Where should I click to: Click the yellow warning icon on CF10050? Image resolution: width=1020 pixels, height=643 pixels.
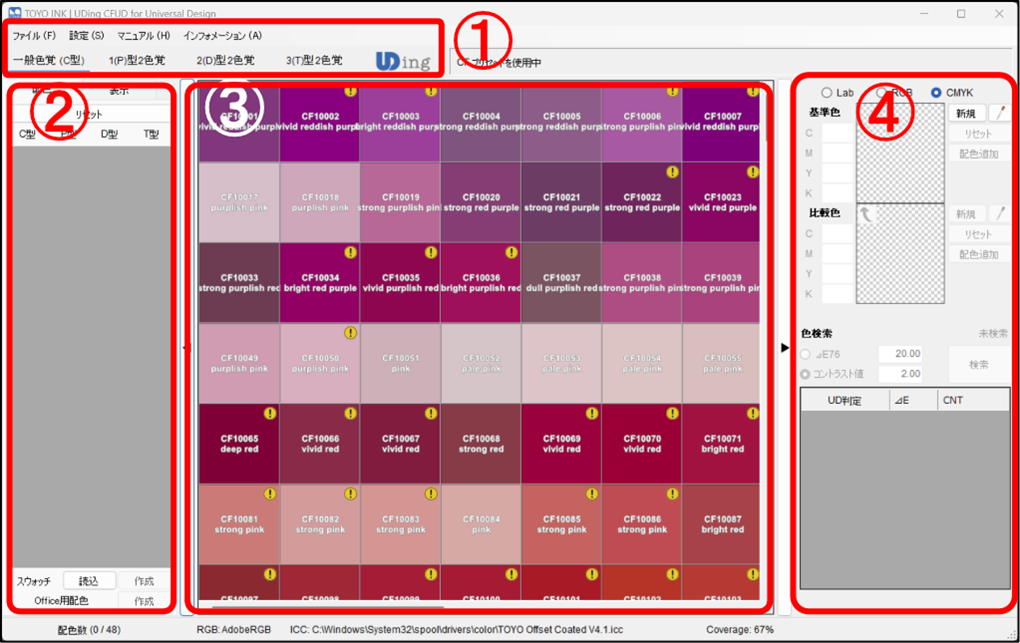(x=351, y=333)
